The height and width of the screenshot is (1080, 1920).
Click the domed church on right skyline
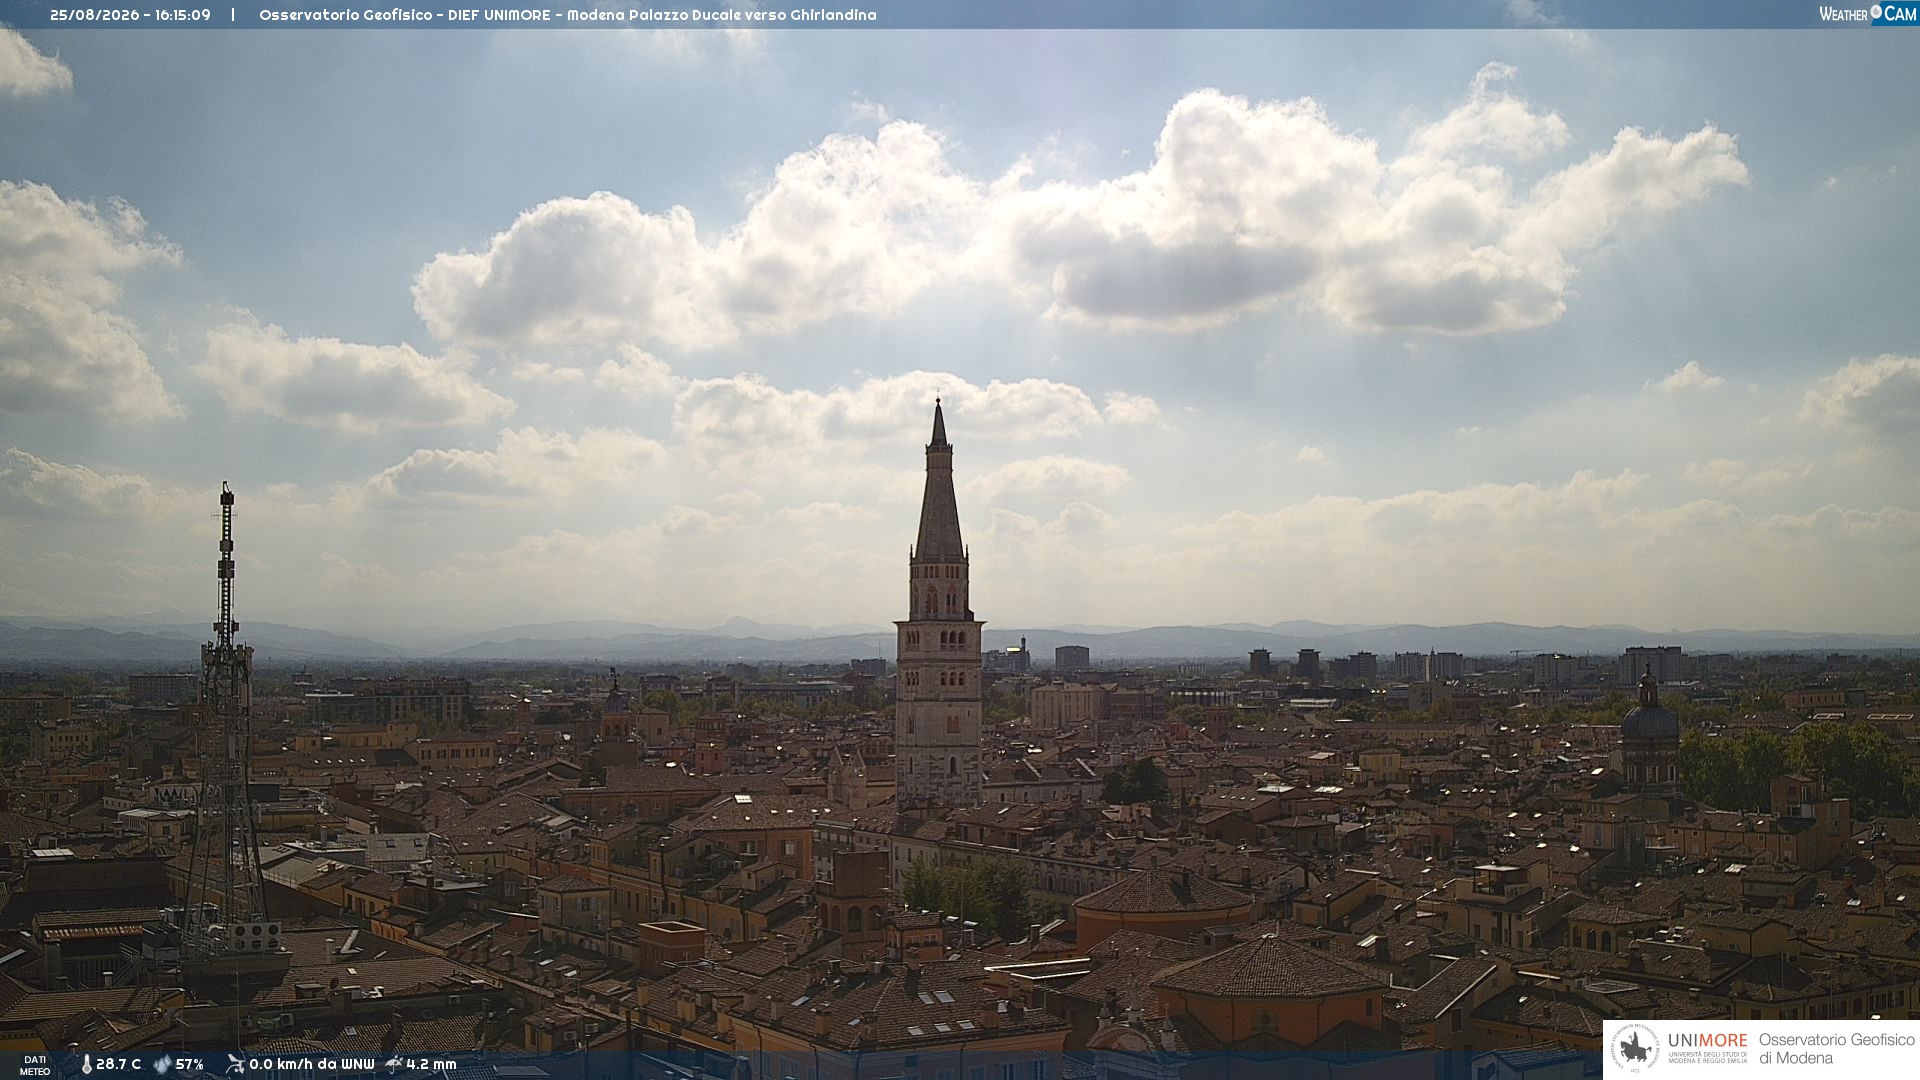tap(1649, 730)
